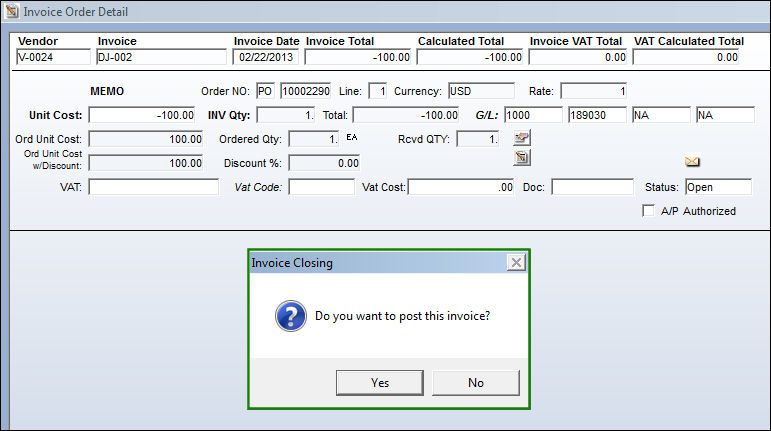Screen dimensions: 771x431
Task: Click the Currency field showing USD
Action: [481, 91]
